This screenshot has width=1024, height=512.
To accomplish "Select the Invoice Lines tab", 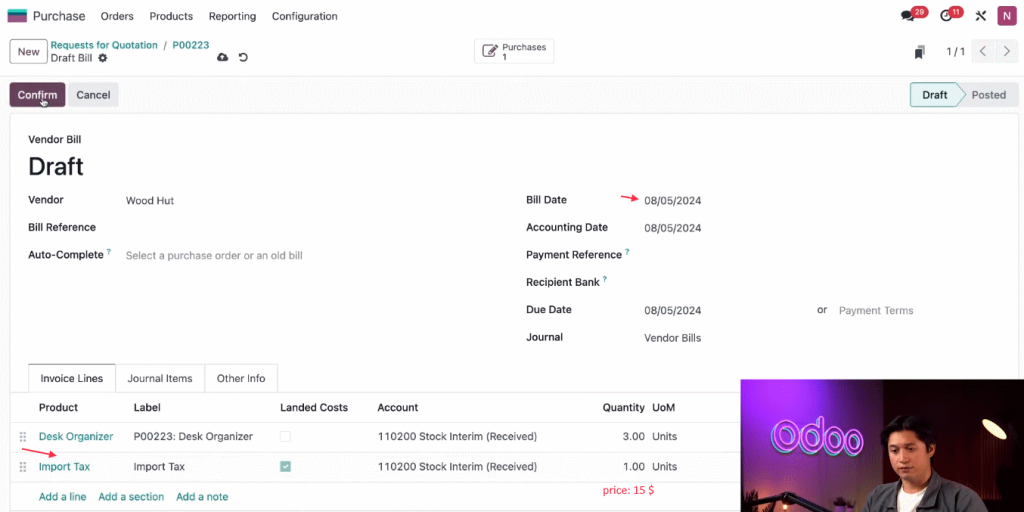I will point(72,379).
